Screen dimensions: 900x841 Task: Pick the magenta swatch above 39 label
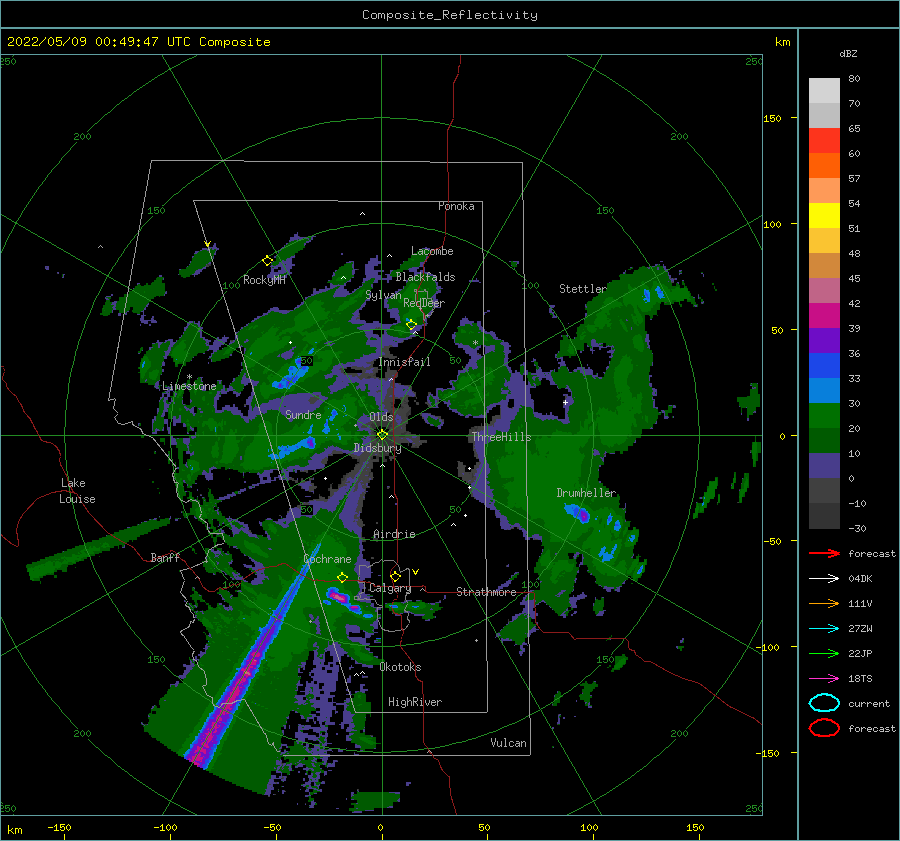pyautogui.click(x=824, y=316)
